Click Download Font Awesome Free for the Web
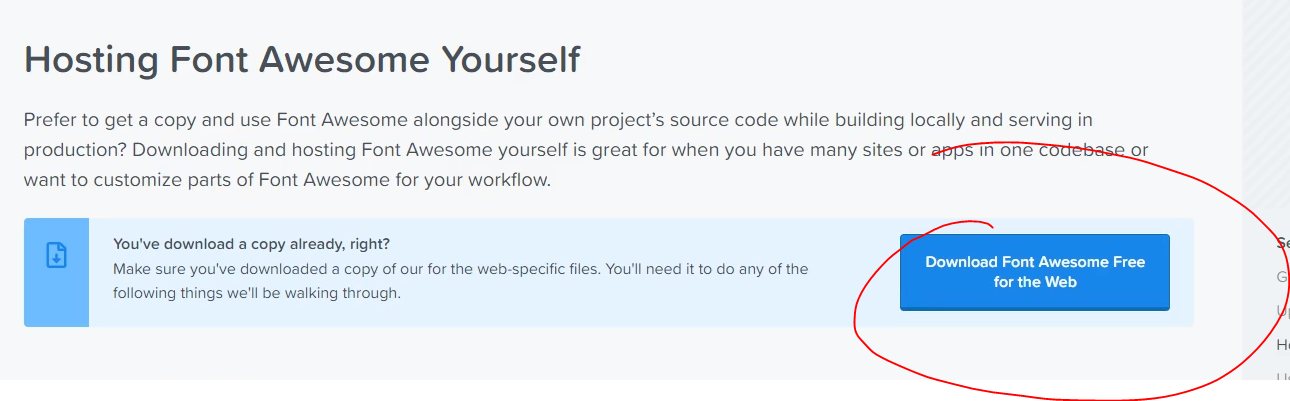Screen dimensions: 1290x401 click(x=1034, y=272)
